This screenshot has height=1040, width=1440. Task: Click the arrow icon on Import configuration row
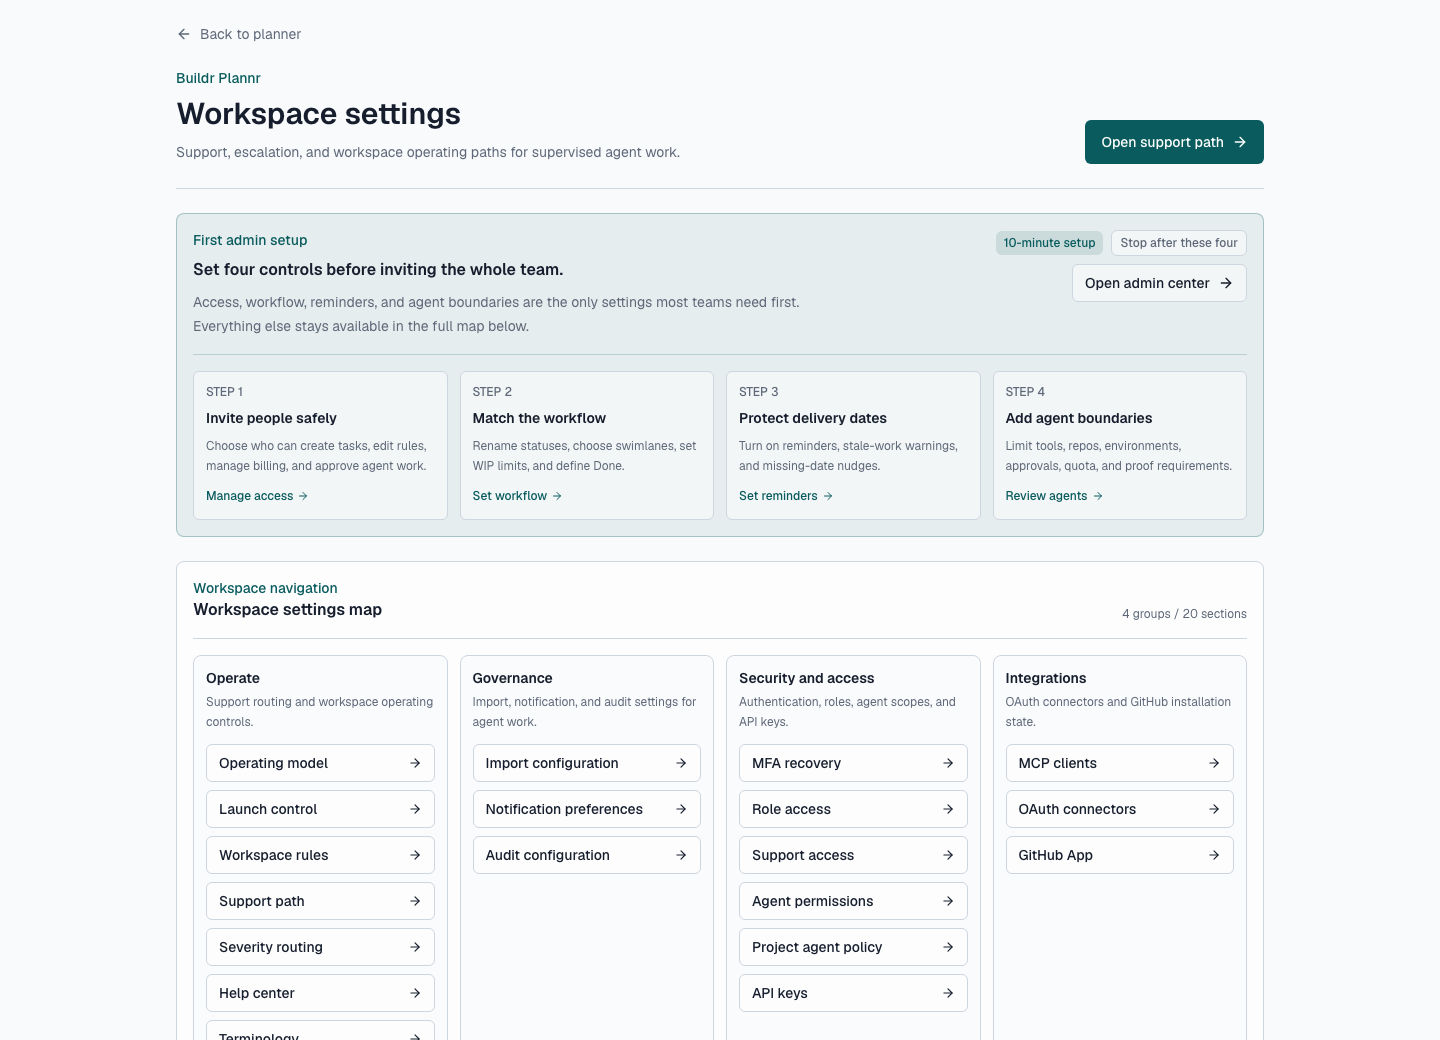point(681,763)
